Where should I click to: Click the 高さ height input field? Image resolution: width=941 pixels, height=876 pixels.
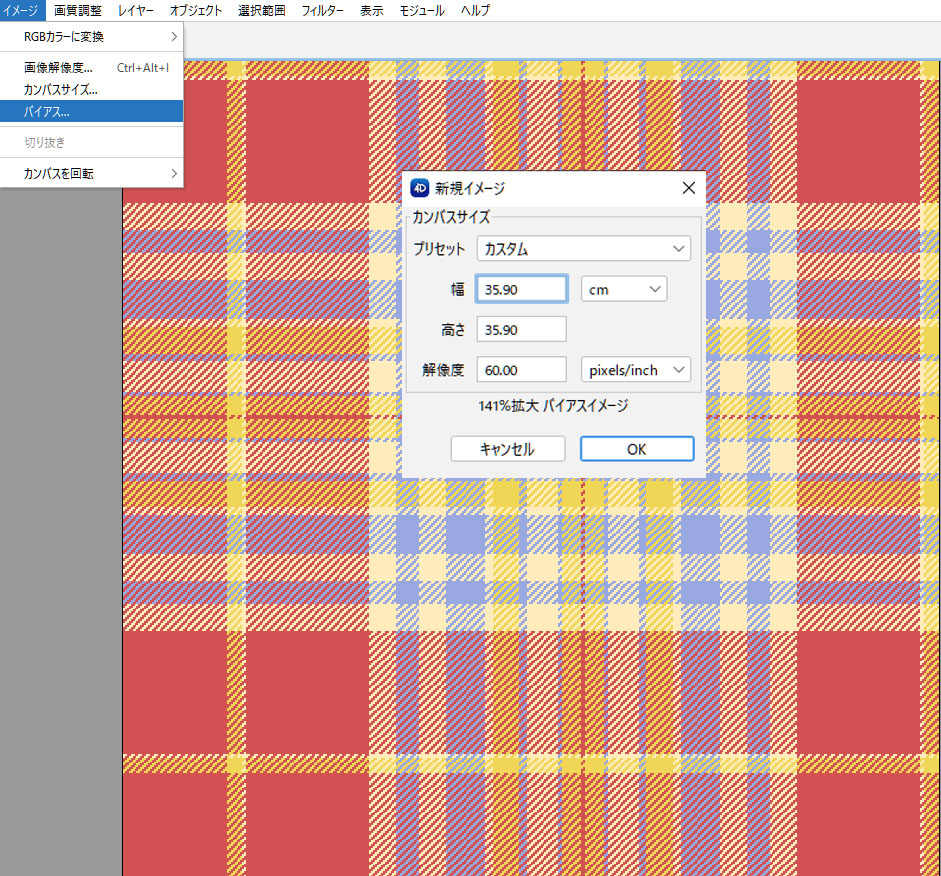point(521,329)
